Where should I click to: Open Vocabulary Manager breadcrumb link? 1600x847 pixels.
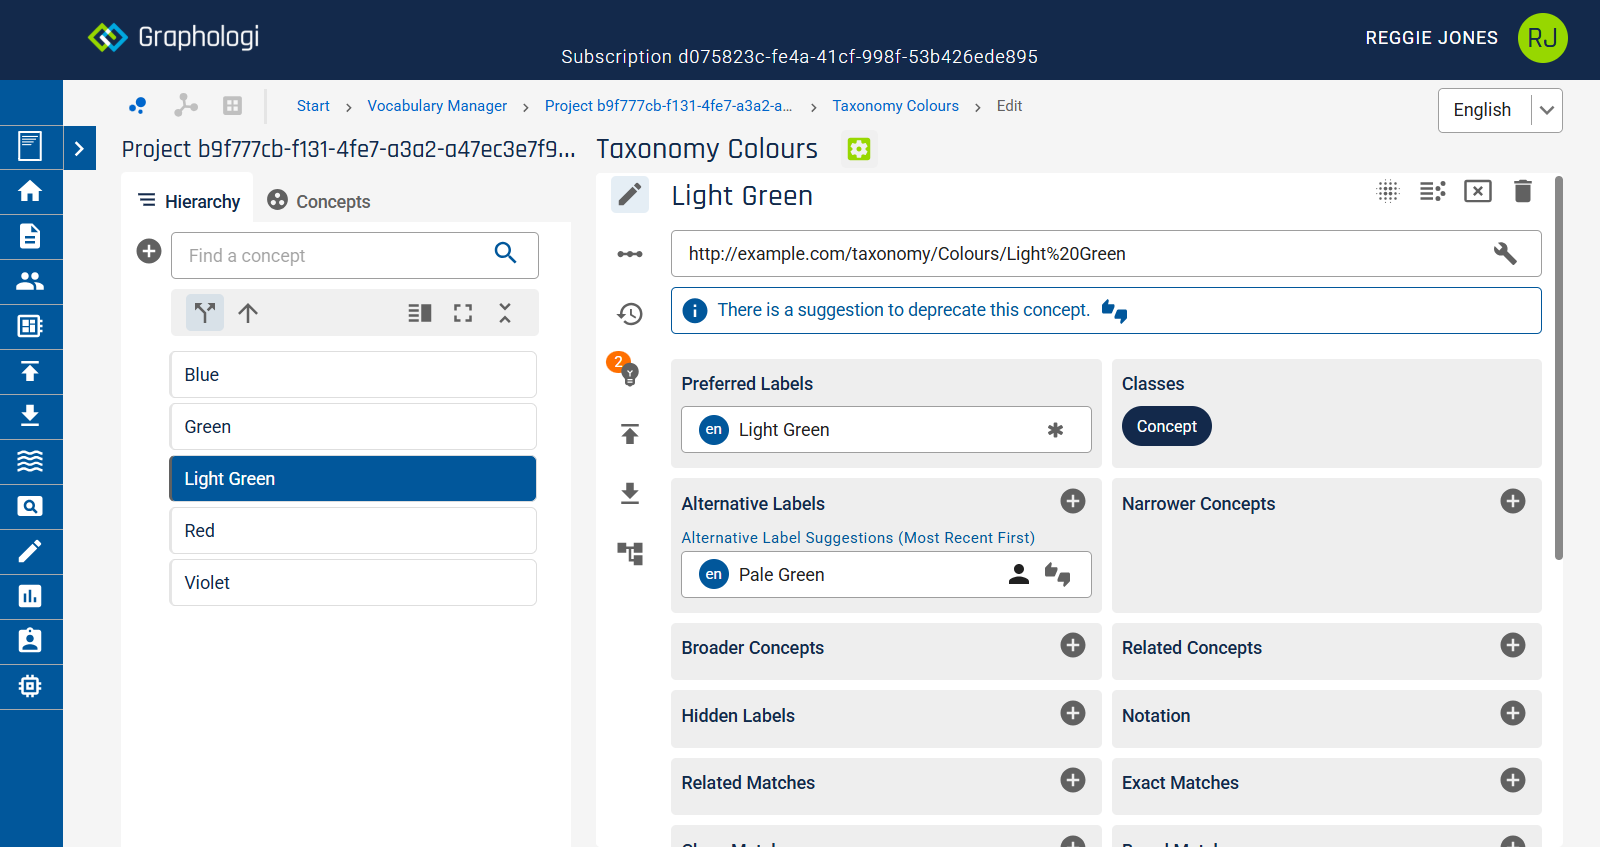pos(437,106)
